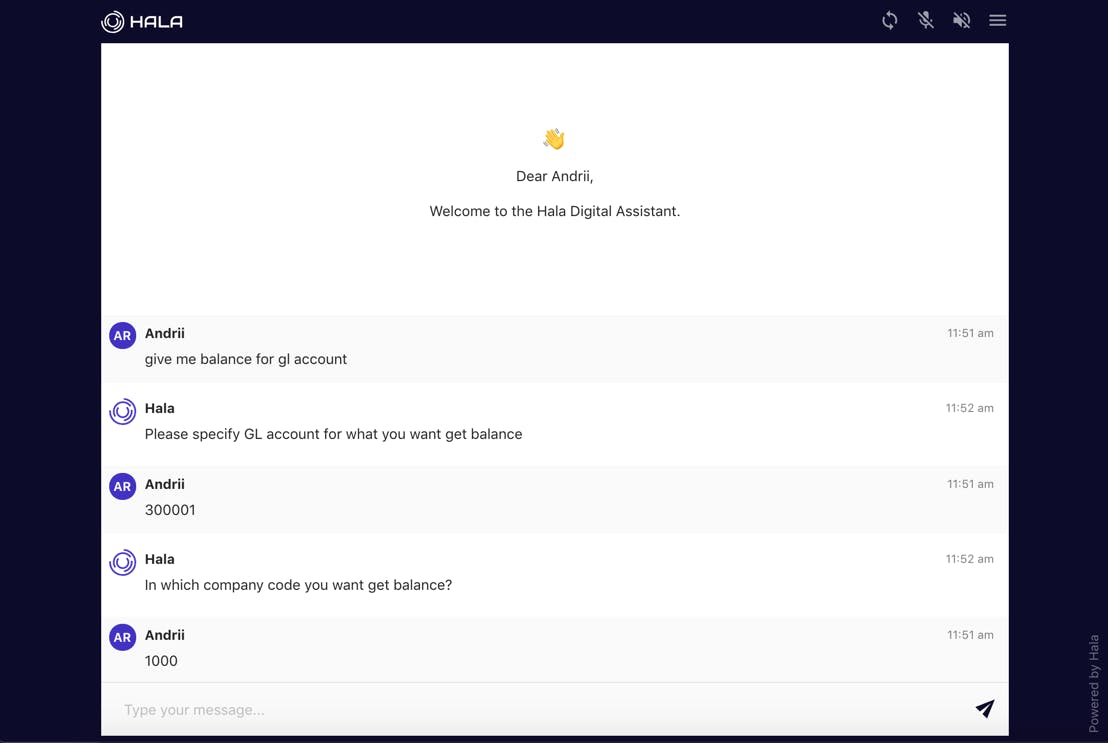Click 'Andrii' name above '300001'
This screenshot has width=1108, height=743.
click(x=165, y=484)
